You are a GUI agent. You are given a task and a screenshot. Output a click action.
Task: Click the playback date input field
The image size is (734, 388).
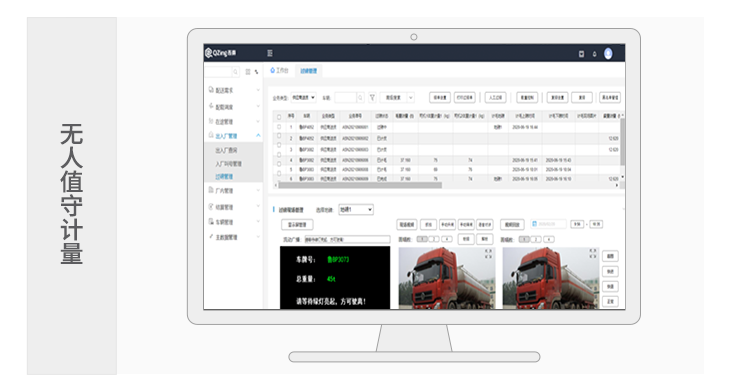tap(549, 224)
